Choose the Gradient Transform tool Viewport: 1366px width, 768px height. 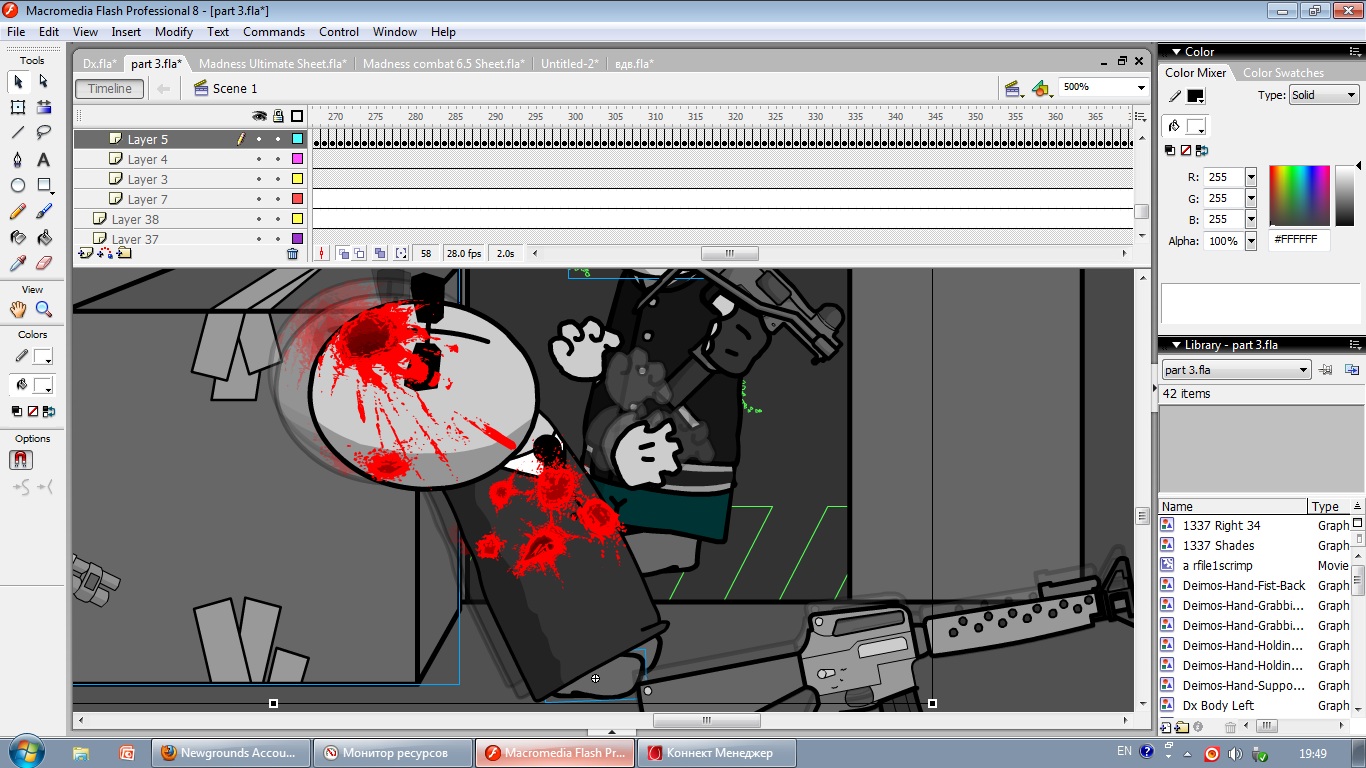(x=43, y=107)
